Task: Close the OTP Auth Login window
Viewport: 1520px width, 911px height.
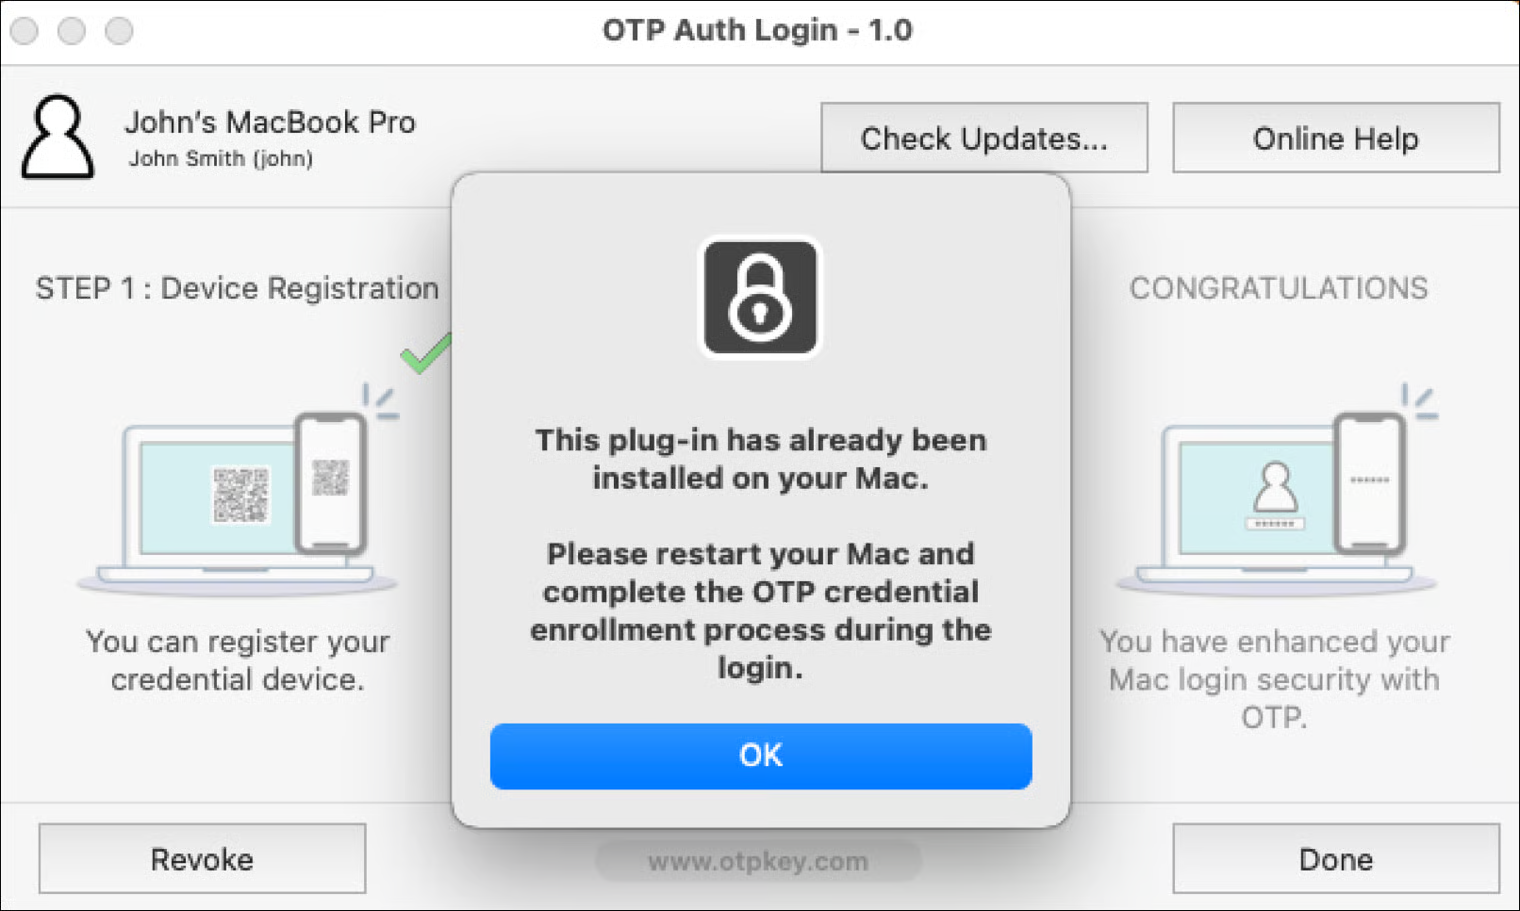Action: pyautogui.click(x=24, y=30)
